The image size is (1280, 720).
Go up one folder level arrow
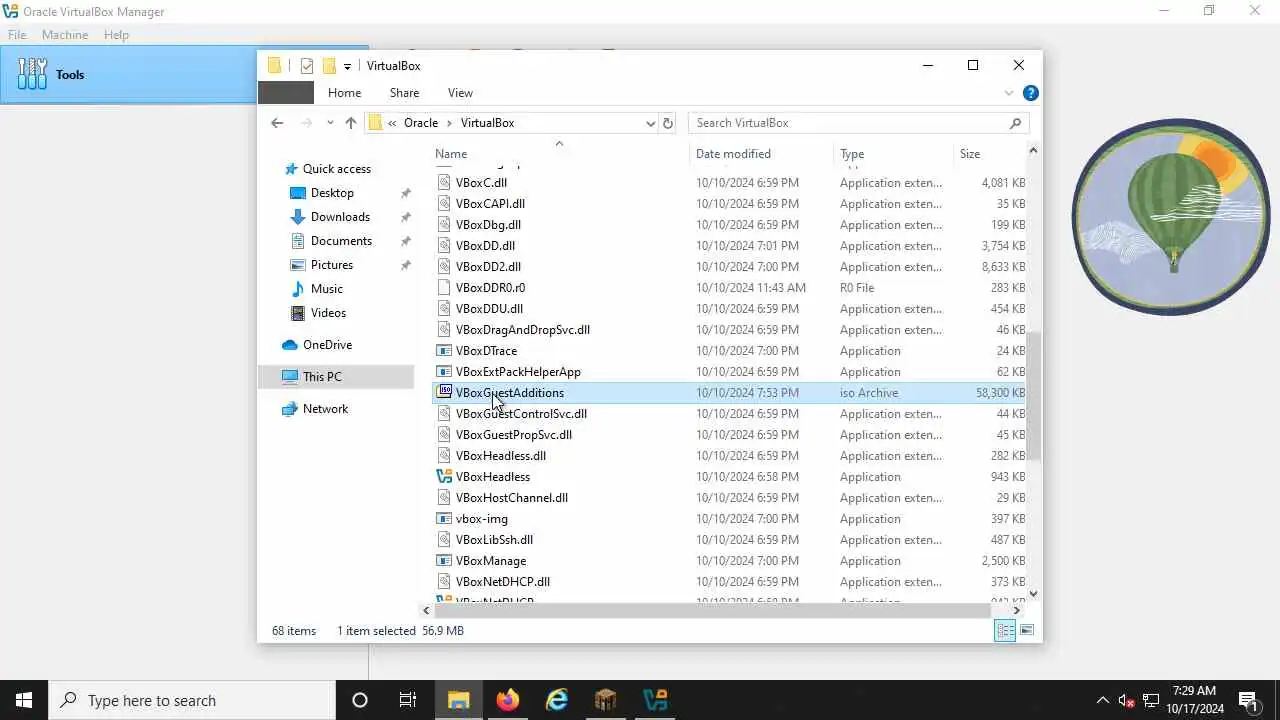click(x=350, y=123)
